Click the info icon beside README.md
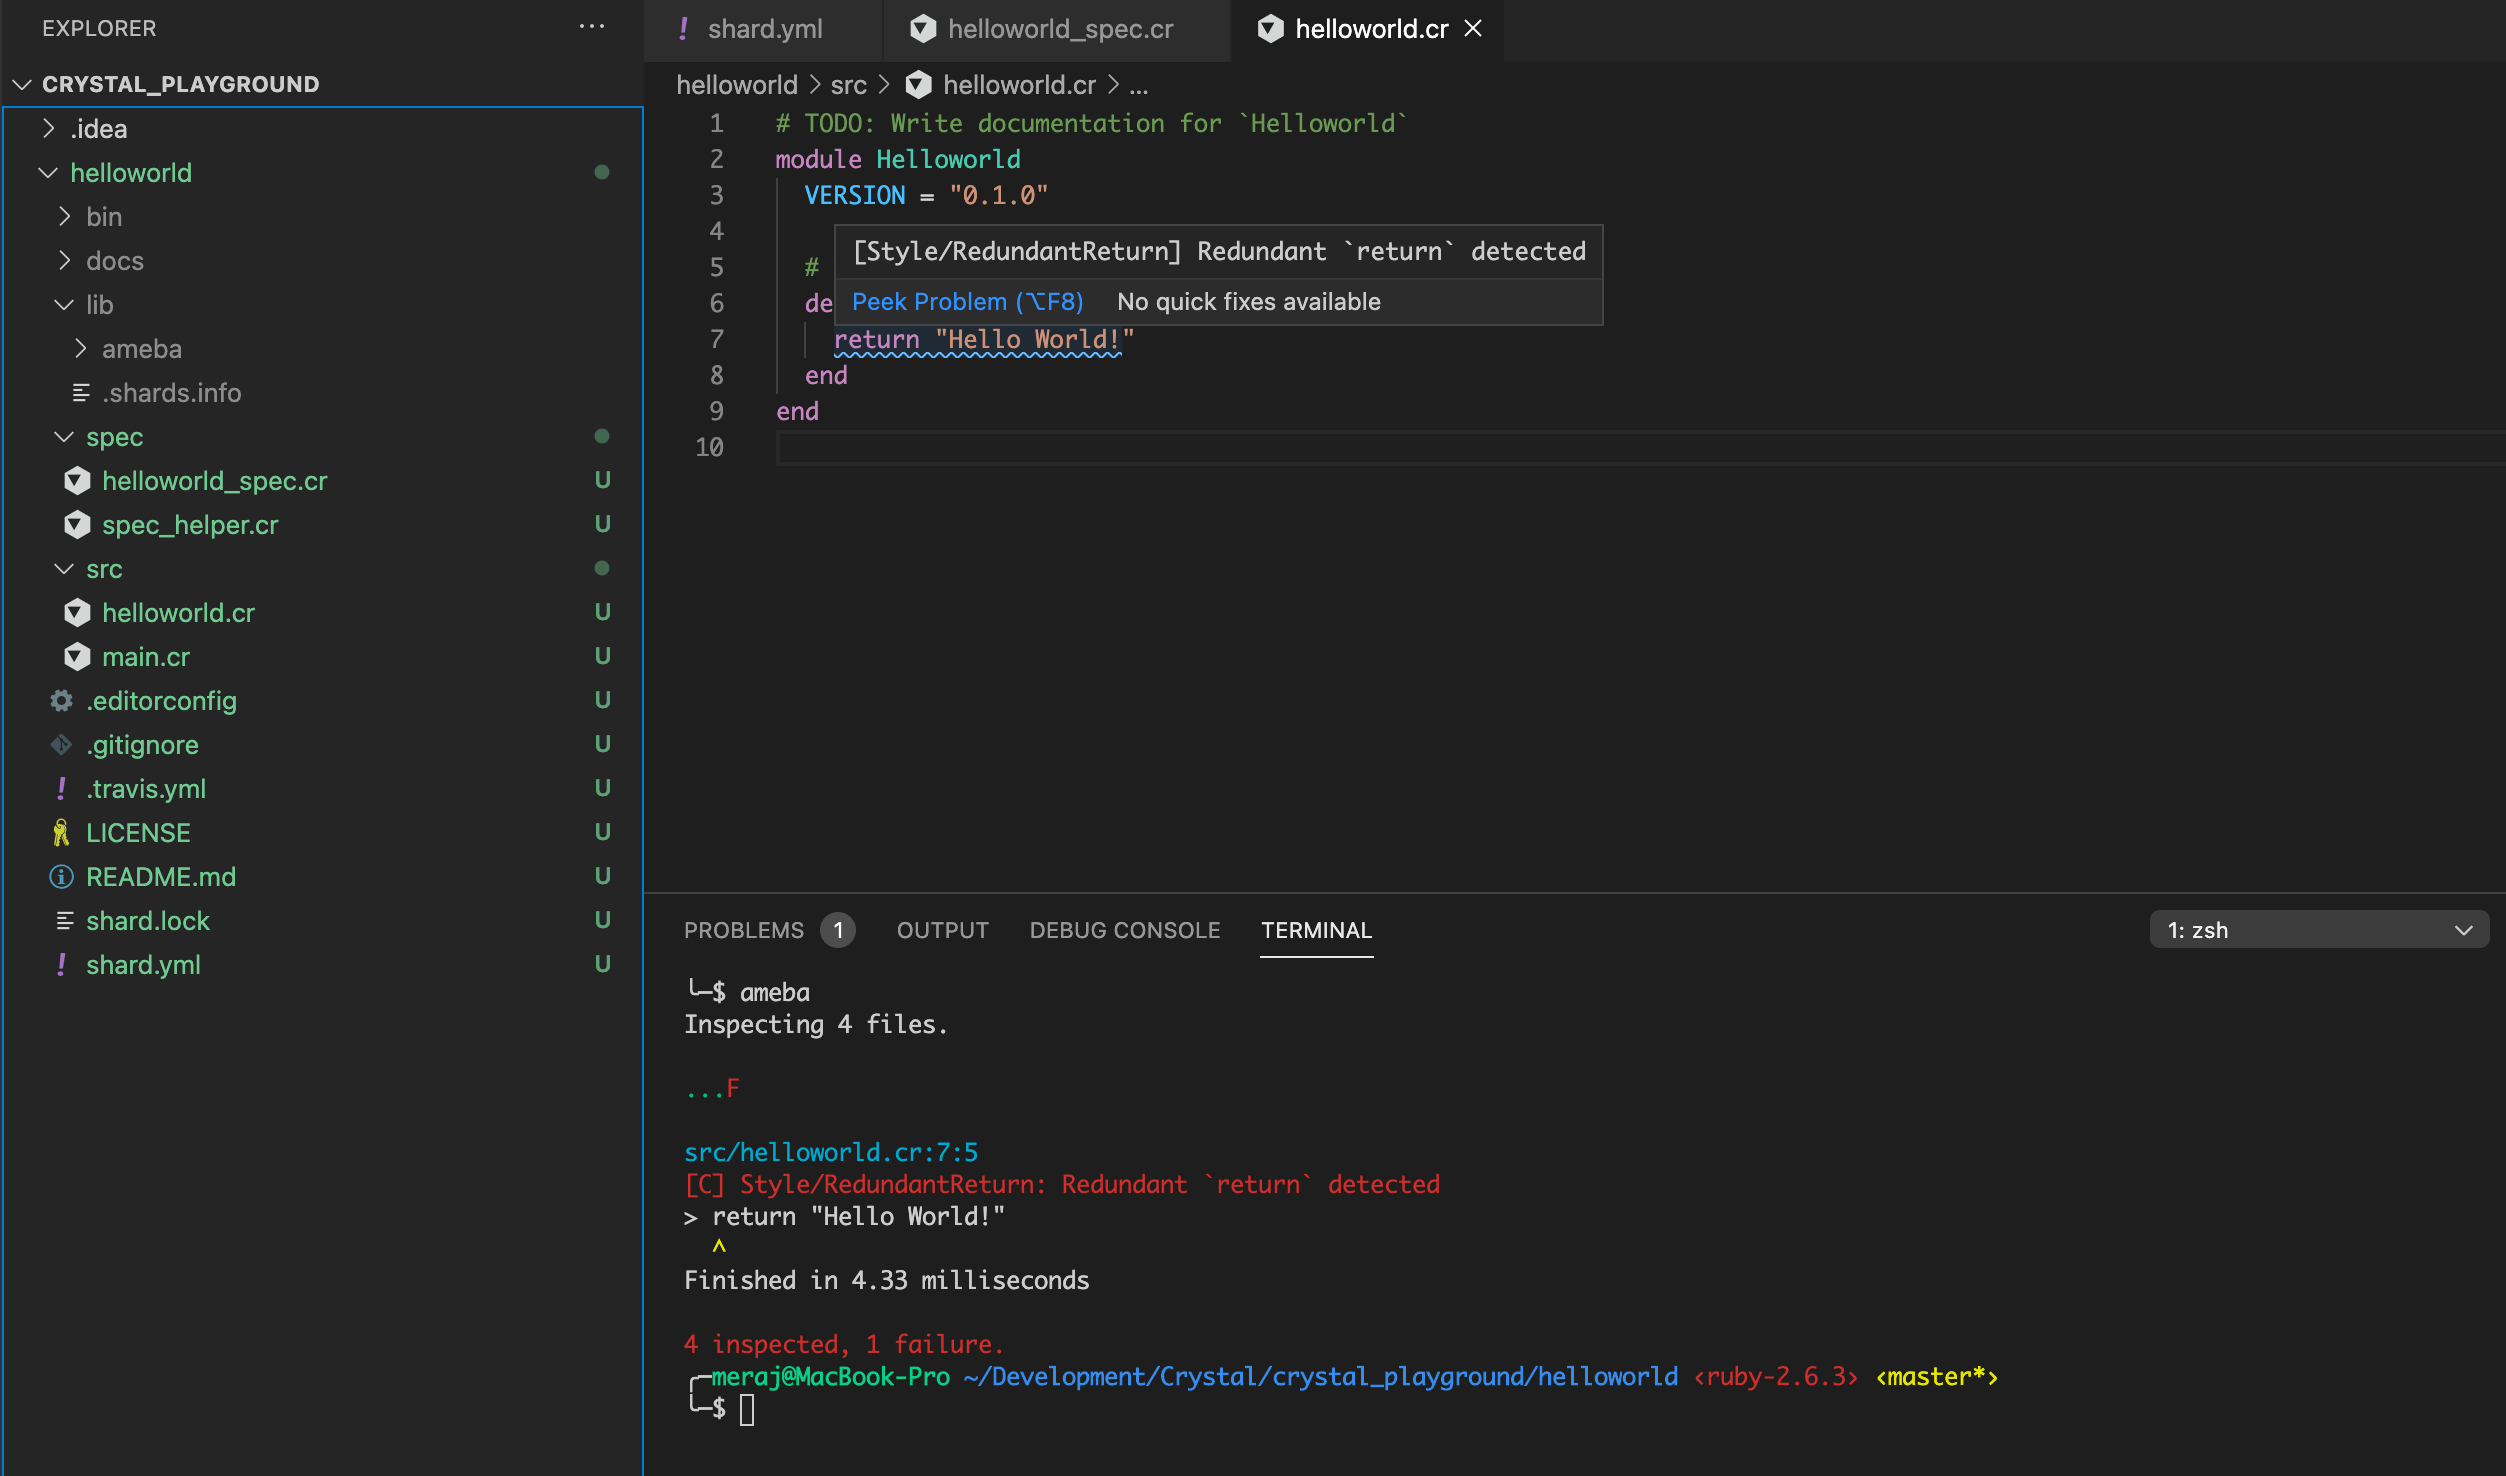The width and height of the screenshot is (2506, 1476). 60,876
